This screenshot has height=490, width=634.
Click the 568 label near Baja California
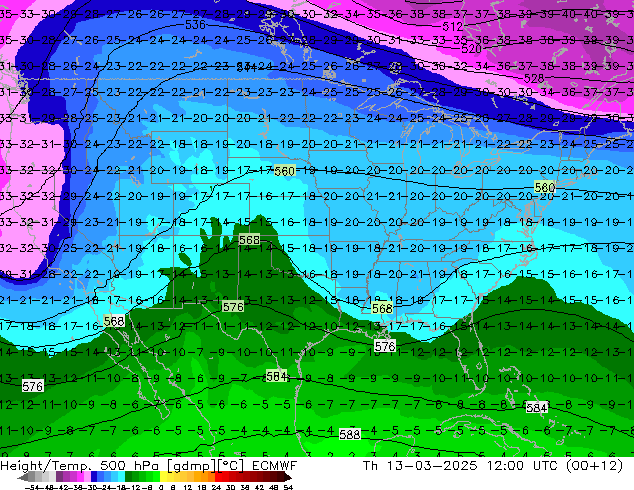pyautogui.click(x=114, y=321)
